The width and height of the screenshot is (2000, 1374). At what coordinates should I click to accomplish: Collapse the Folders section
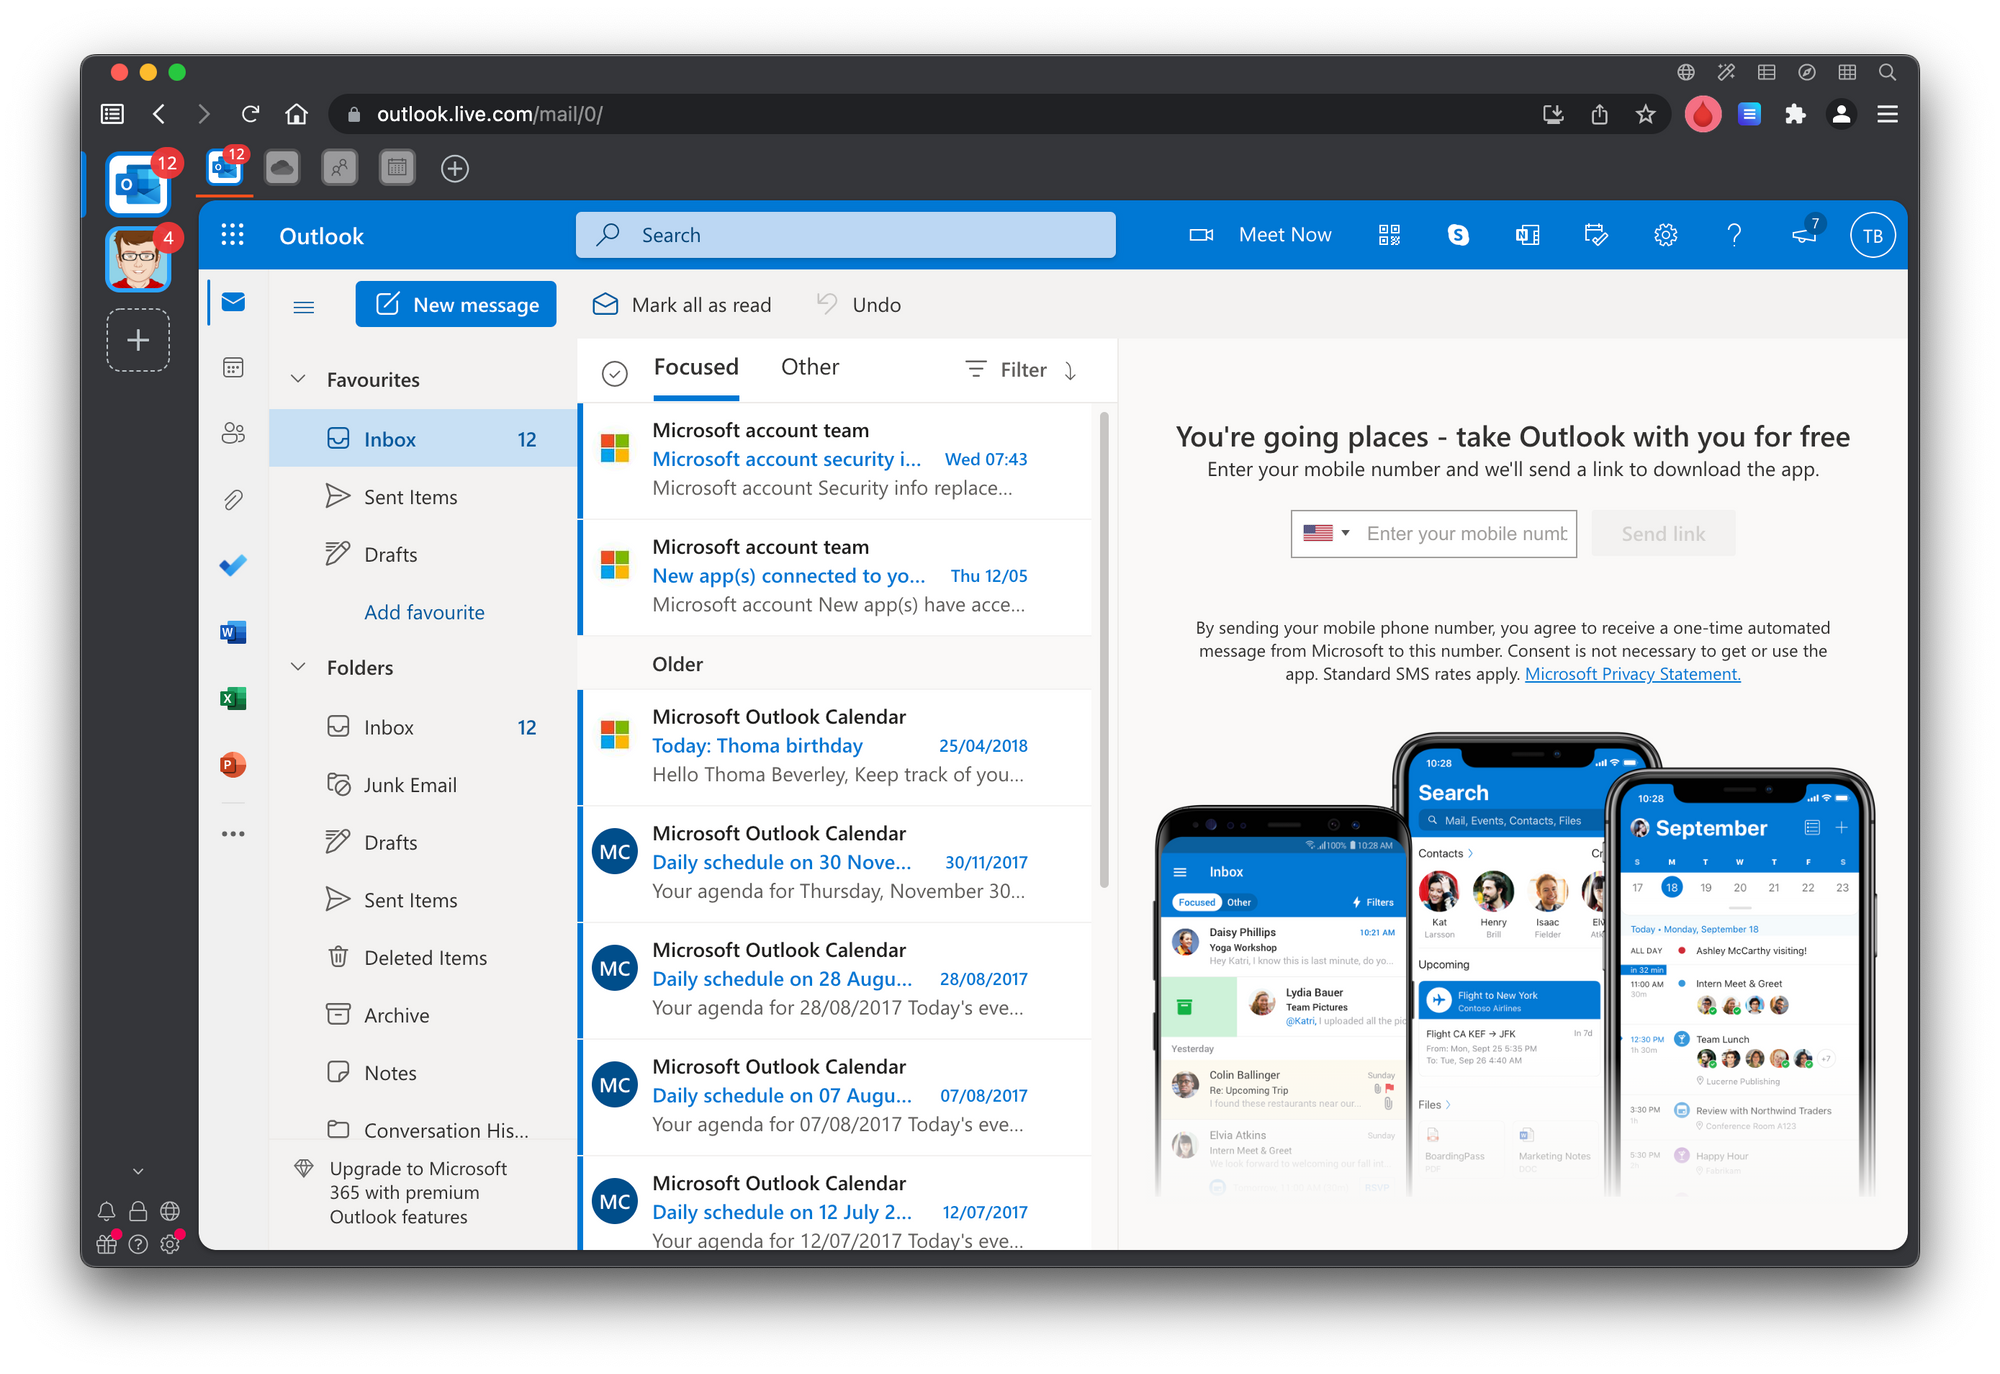(301, 664)
